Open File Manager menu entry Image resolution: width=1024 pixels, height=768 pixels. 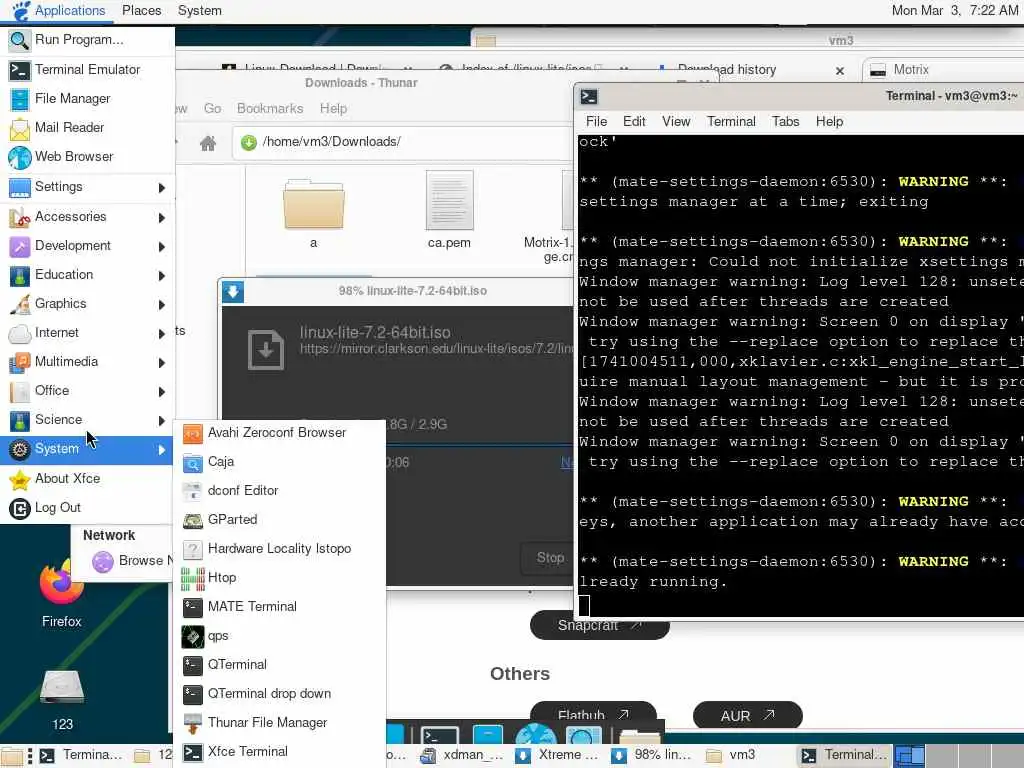click(x=88, y=99)
